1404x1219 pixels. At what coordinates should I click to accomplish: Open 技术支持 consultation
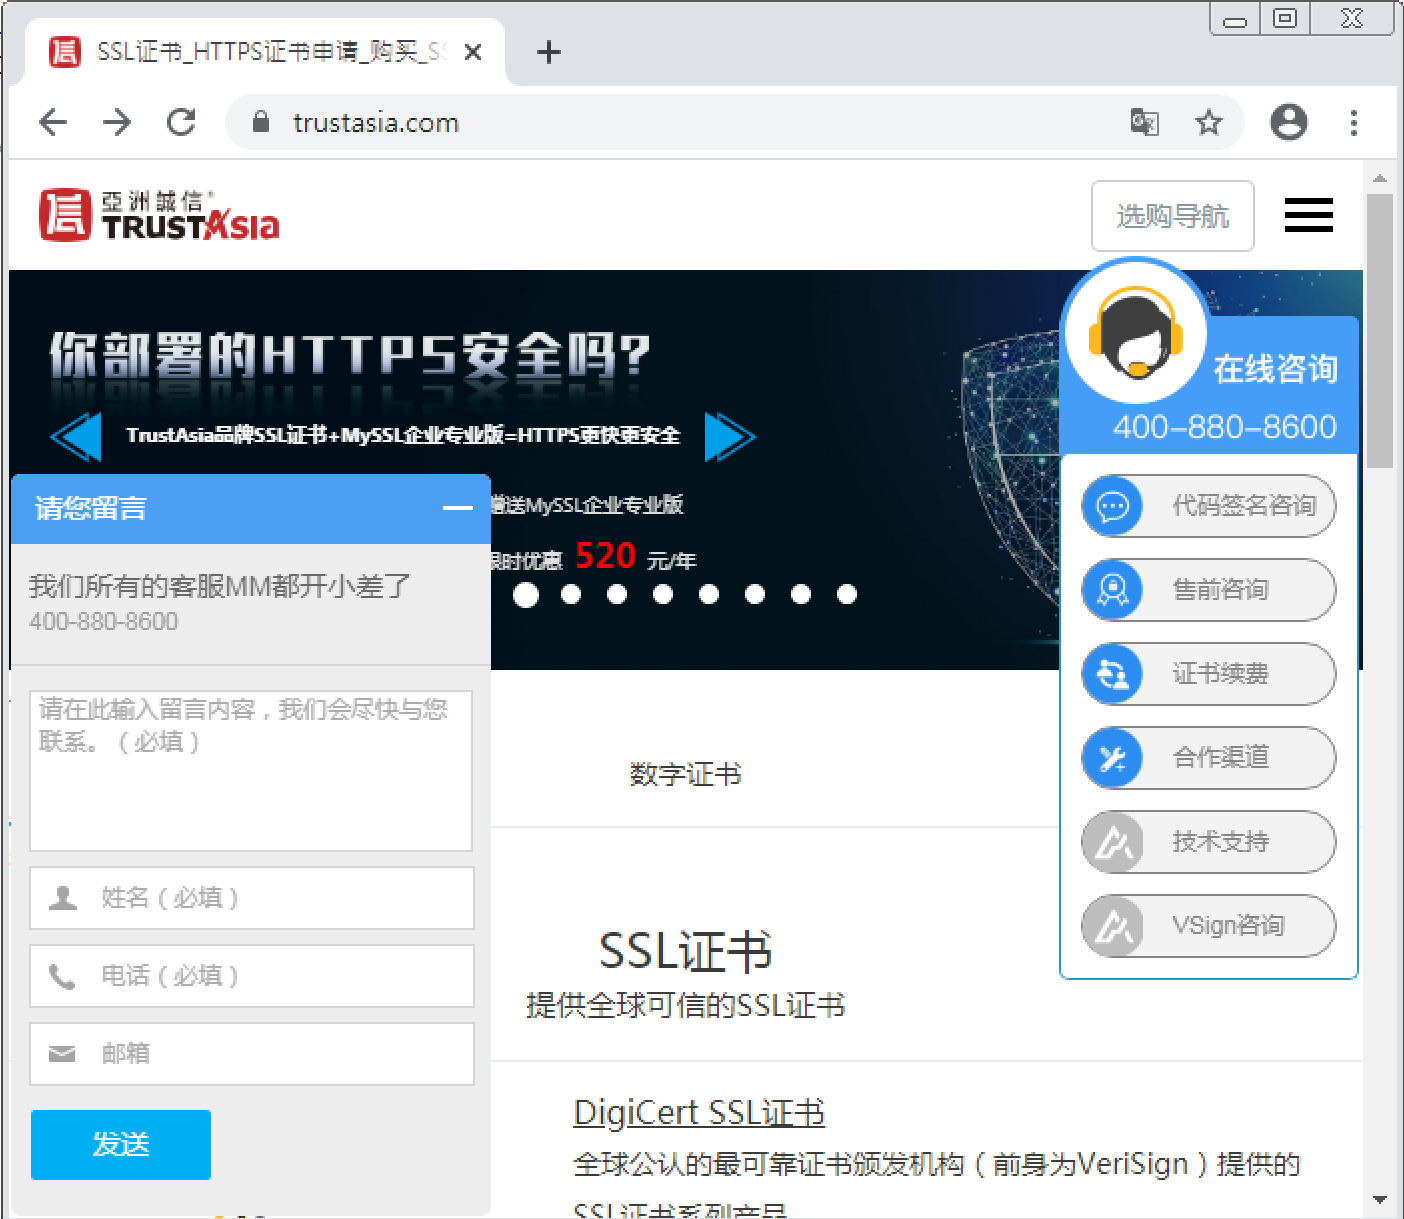[x=1209, y=842]
